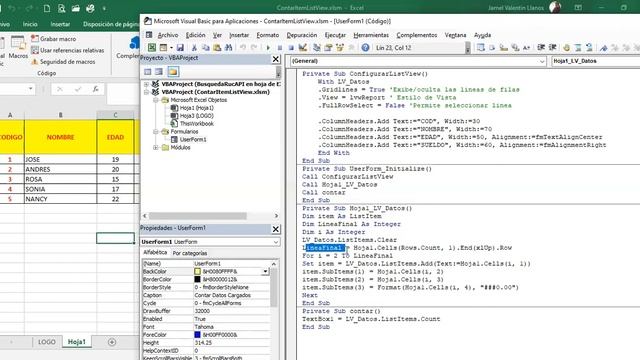Click the Reset stop icon in VBA toolbar
Viewport: 640px width, 360px height.
[x=291, y=48]
